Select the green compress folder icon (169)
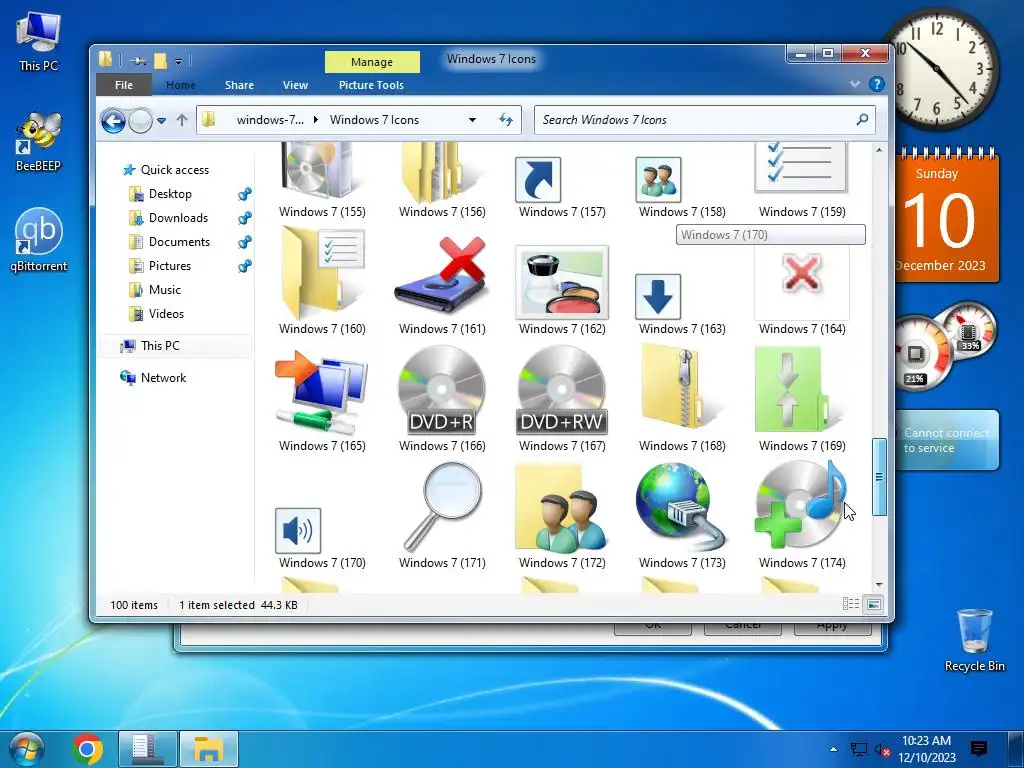This screenshot has height=768, width=1024. pyautogui.click(x=801, y=391)
